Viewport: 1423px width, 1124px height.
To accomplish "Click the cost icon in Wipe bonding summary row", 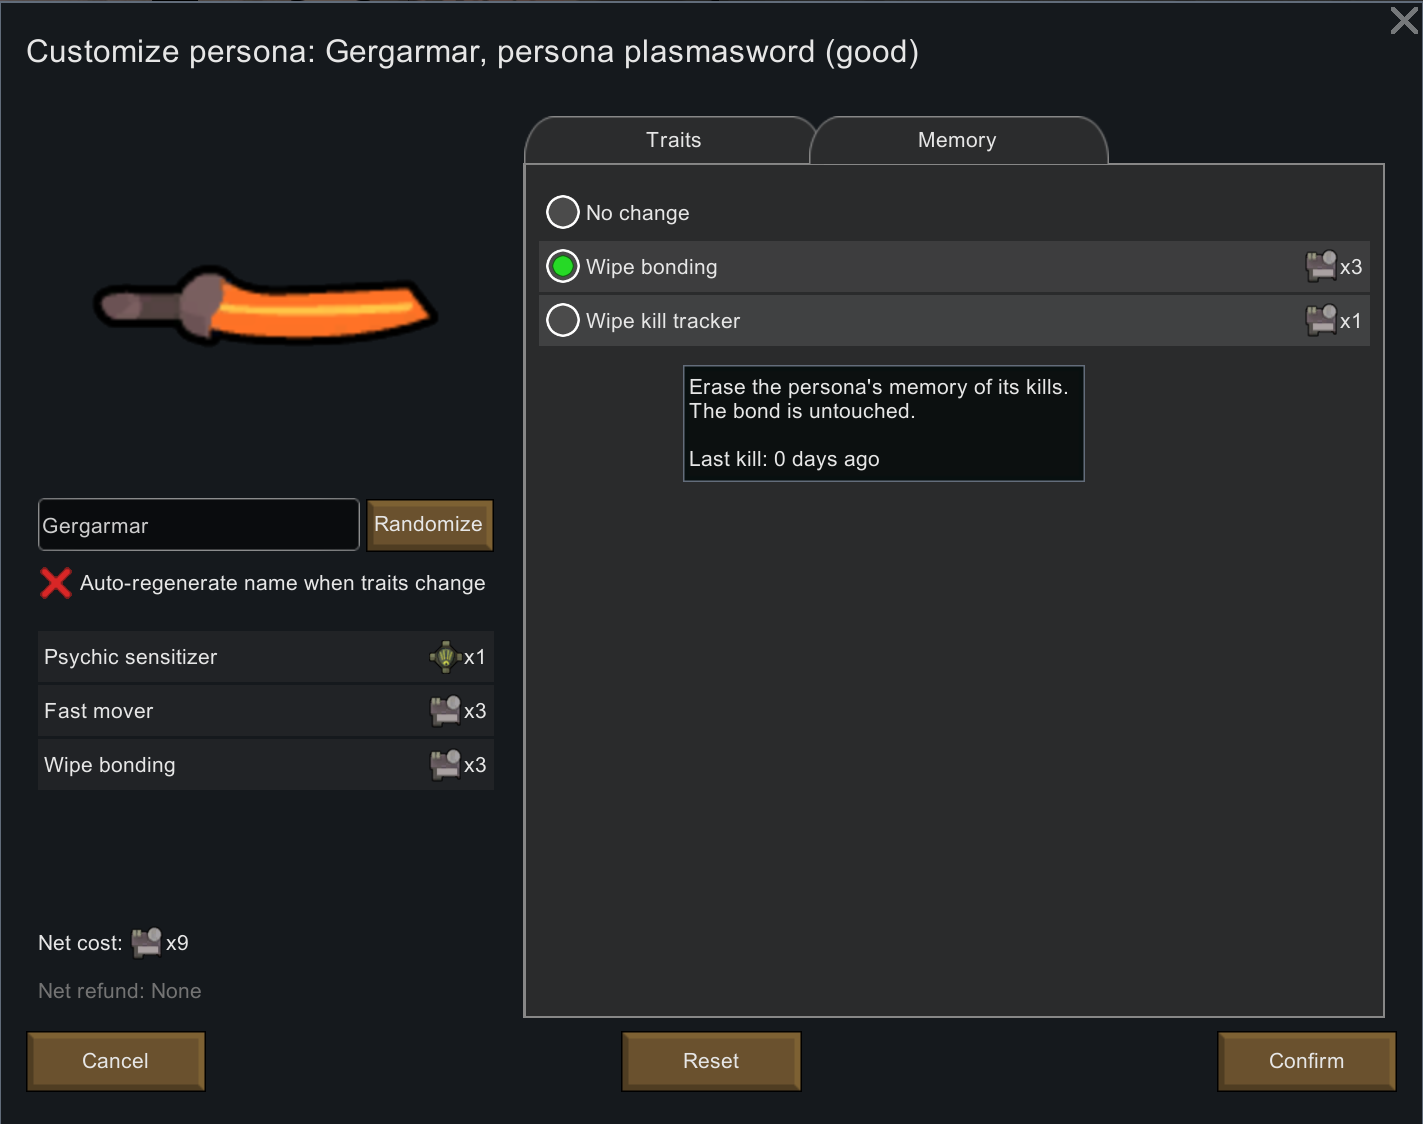I will click(445, 765).
